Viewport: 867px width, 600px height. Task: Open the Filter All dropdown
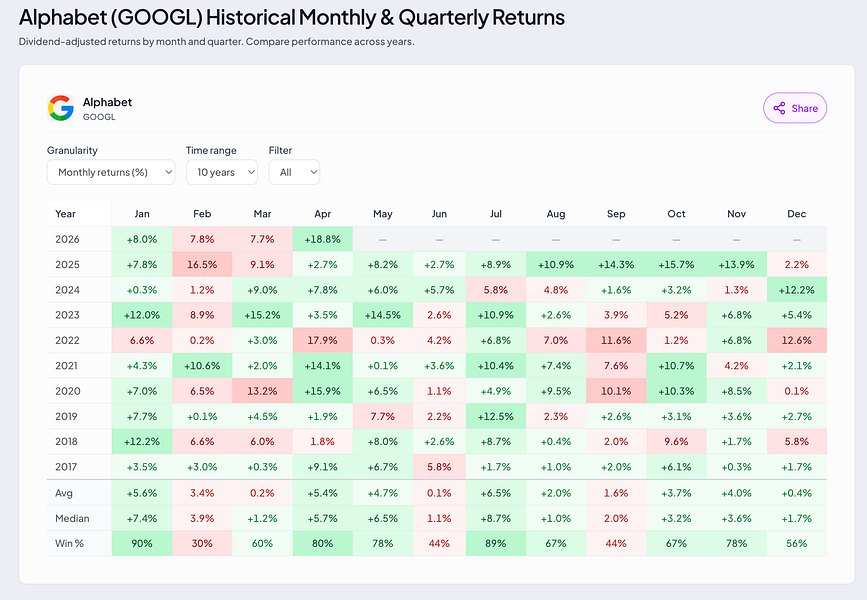click(x=294, y=172)
